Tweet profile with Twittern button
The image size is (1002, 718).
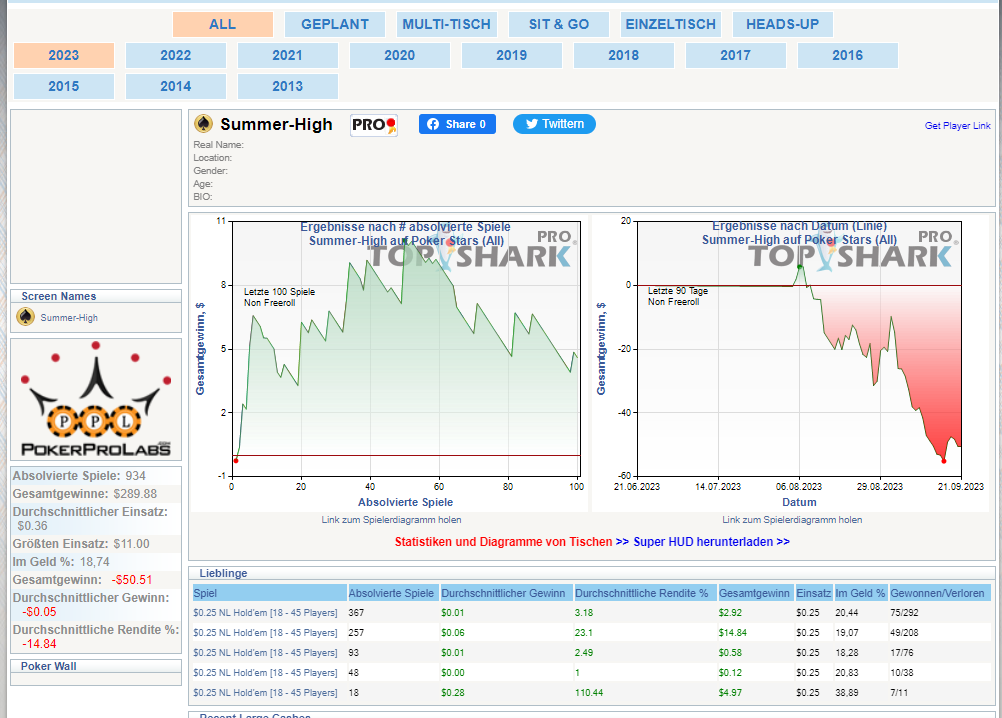pos(554,124)
